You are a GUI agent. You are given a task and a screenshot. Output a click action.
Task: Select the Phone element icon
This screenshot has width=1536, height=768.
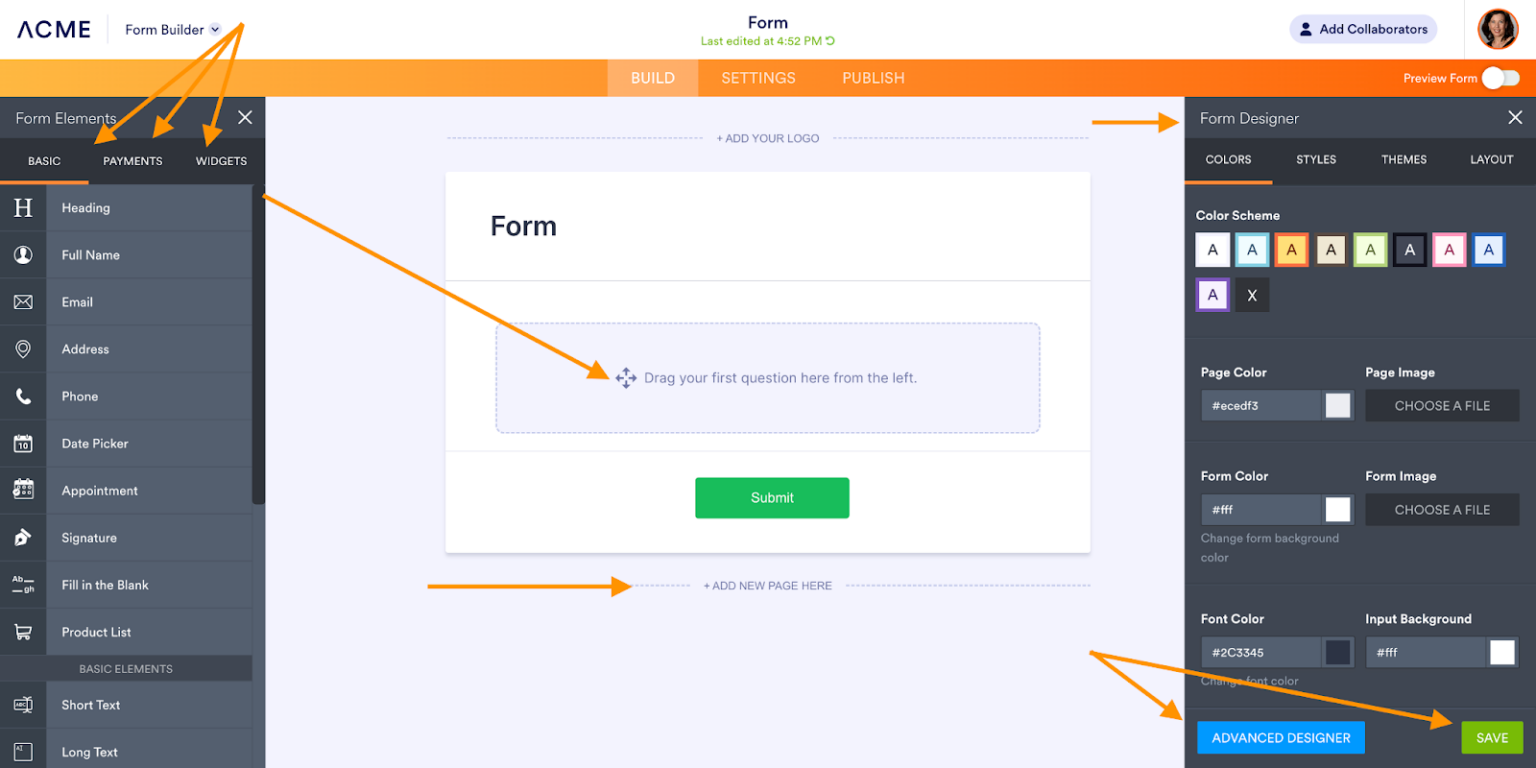tap(22, 395)
